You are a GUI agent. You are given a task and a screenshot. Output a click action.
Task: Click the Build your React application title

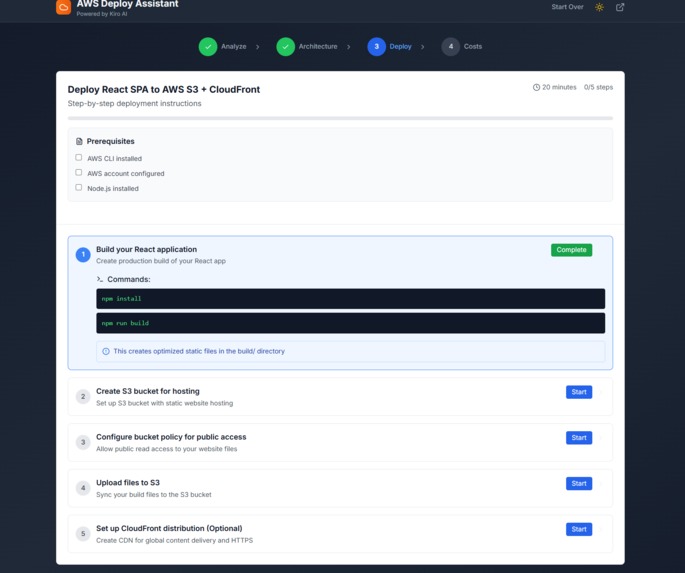146,249
